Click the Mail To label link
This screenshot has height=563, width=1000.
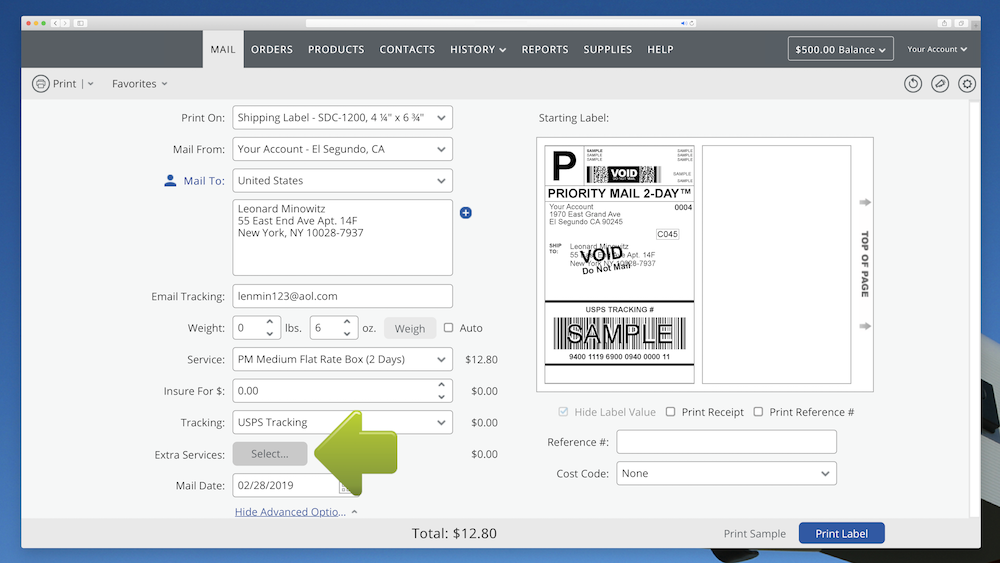204,180
